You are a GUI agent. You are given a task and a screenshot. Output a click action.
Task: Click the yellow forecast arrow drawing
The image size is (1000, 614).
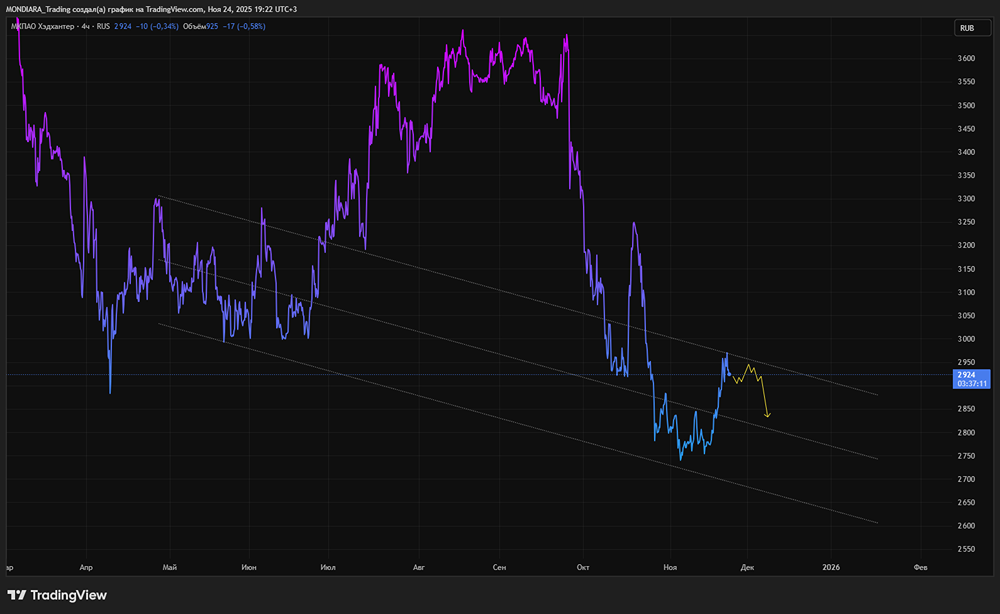coord(753,389)
